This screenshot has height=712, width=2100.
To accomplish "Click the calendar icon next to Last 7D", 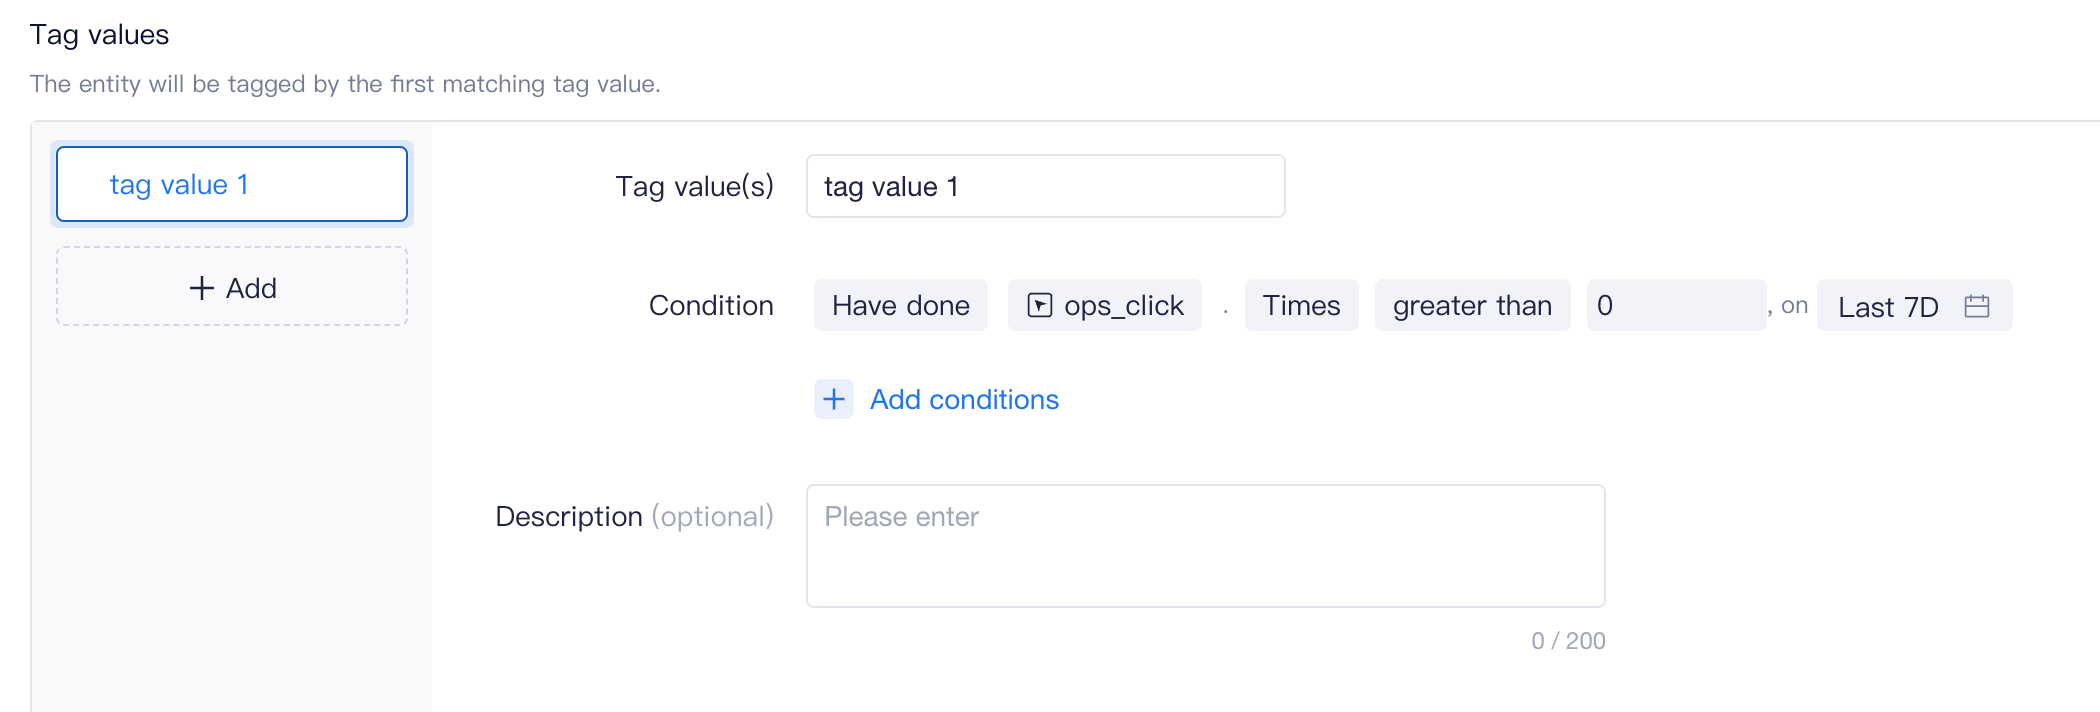I will coord(1976,306).
